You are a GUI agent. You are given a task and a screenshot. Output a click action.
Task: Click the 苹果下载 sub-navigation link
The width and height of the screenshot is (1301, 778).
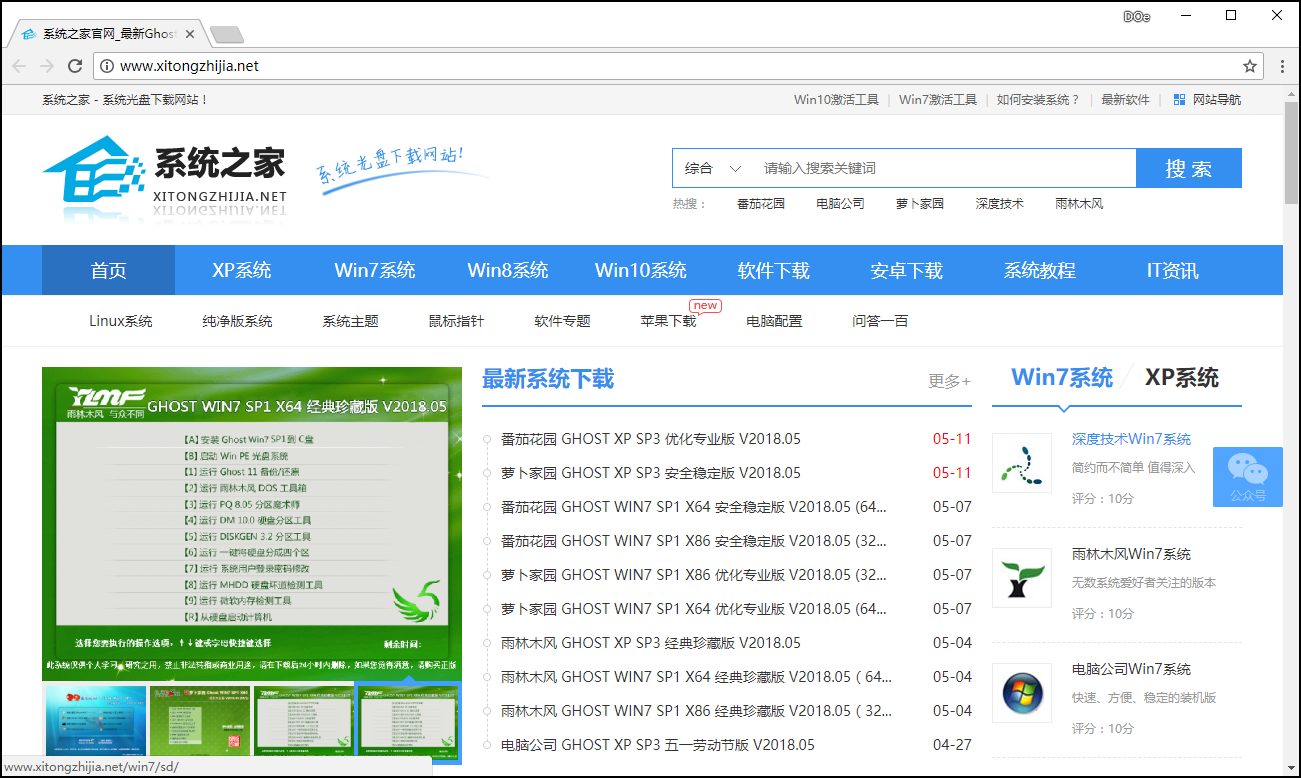668,321
